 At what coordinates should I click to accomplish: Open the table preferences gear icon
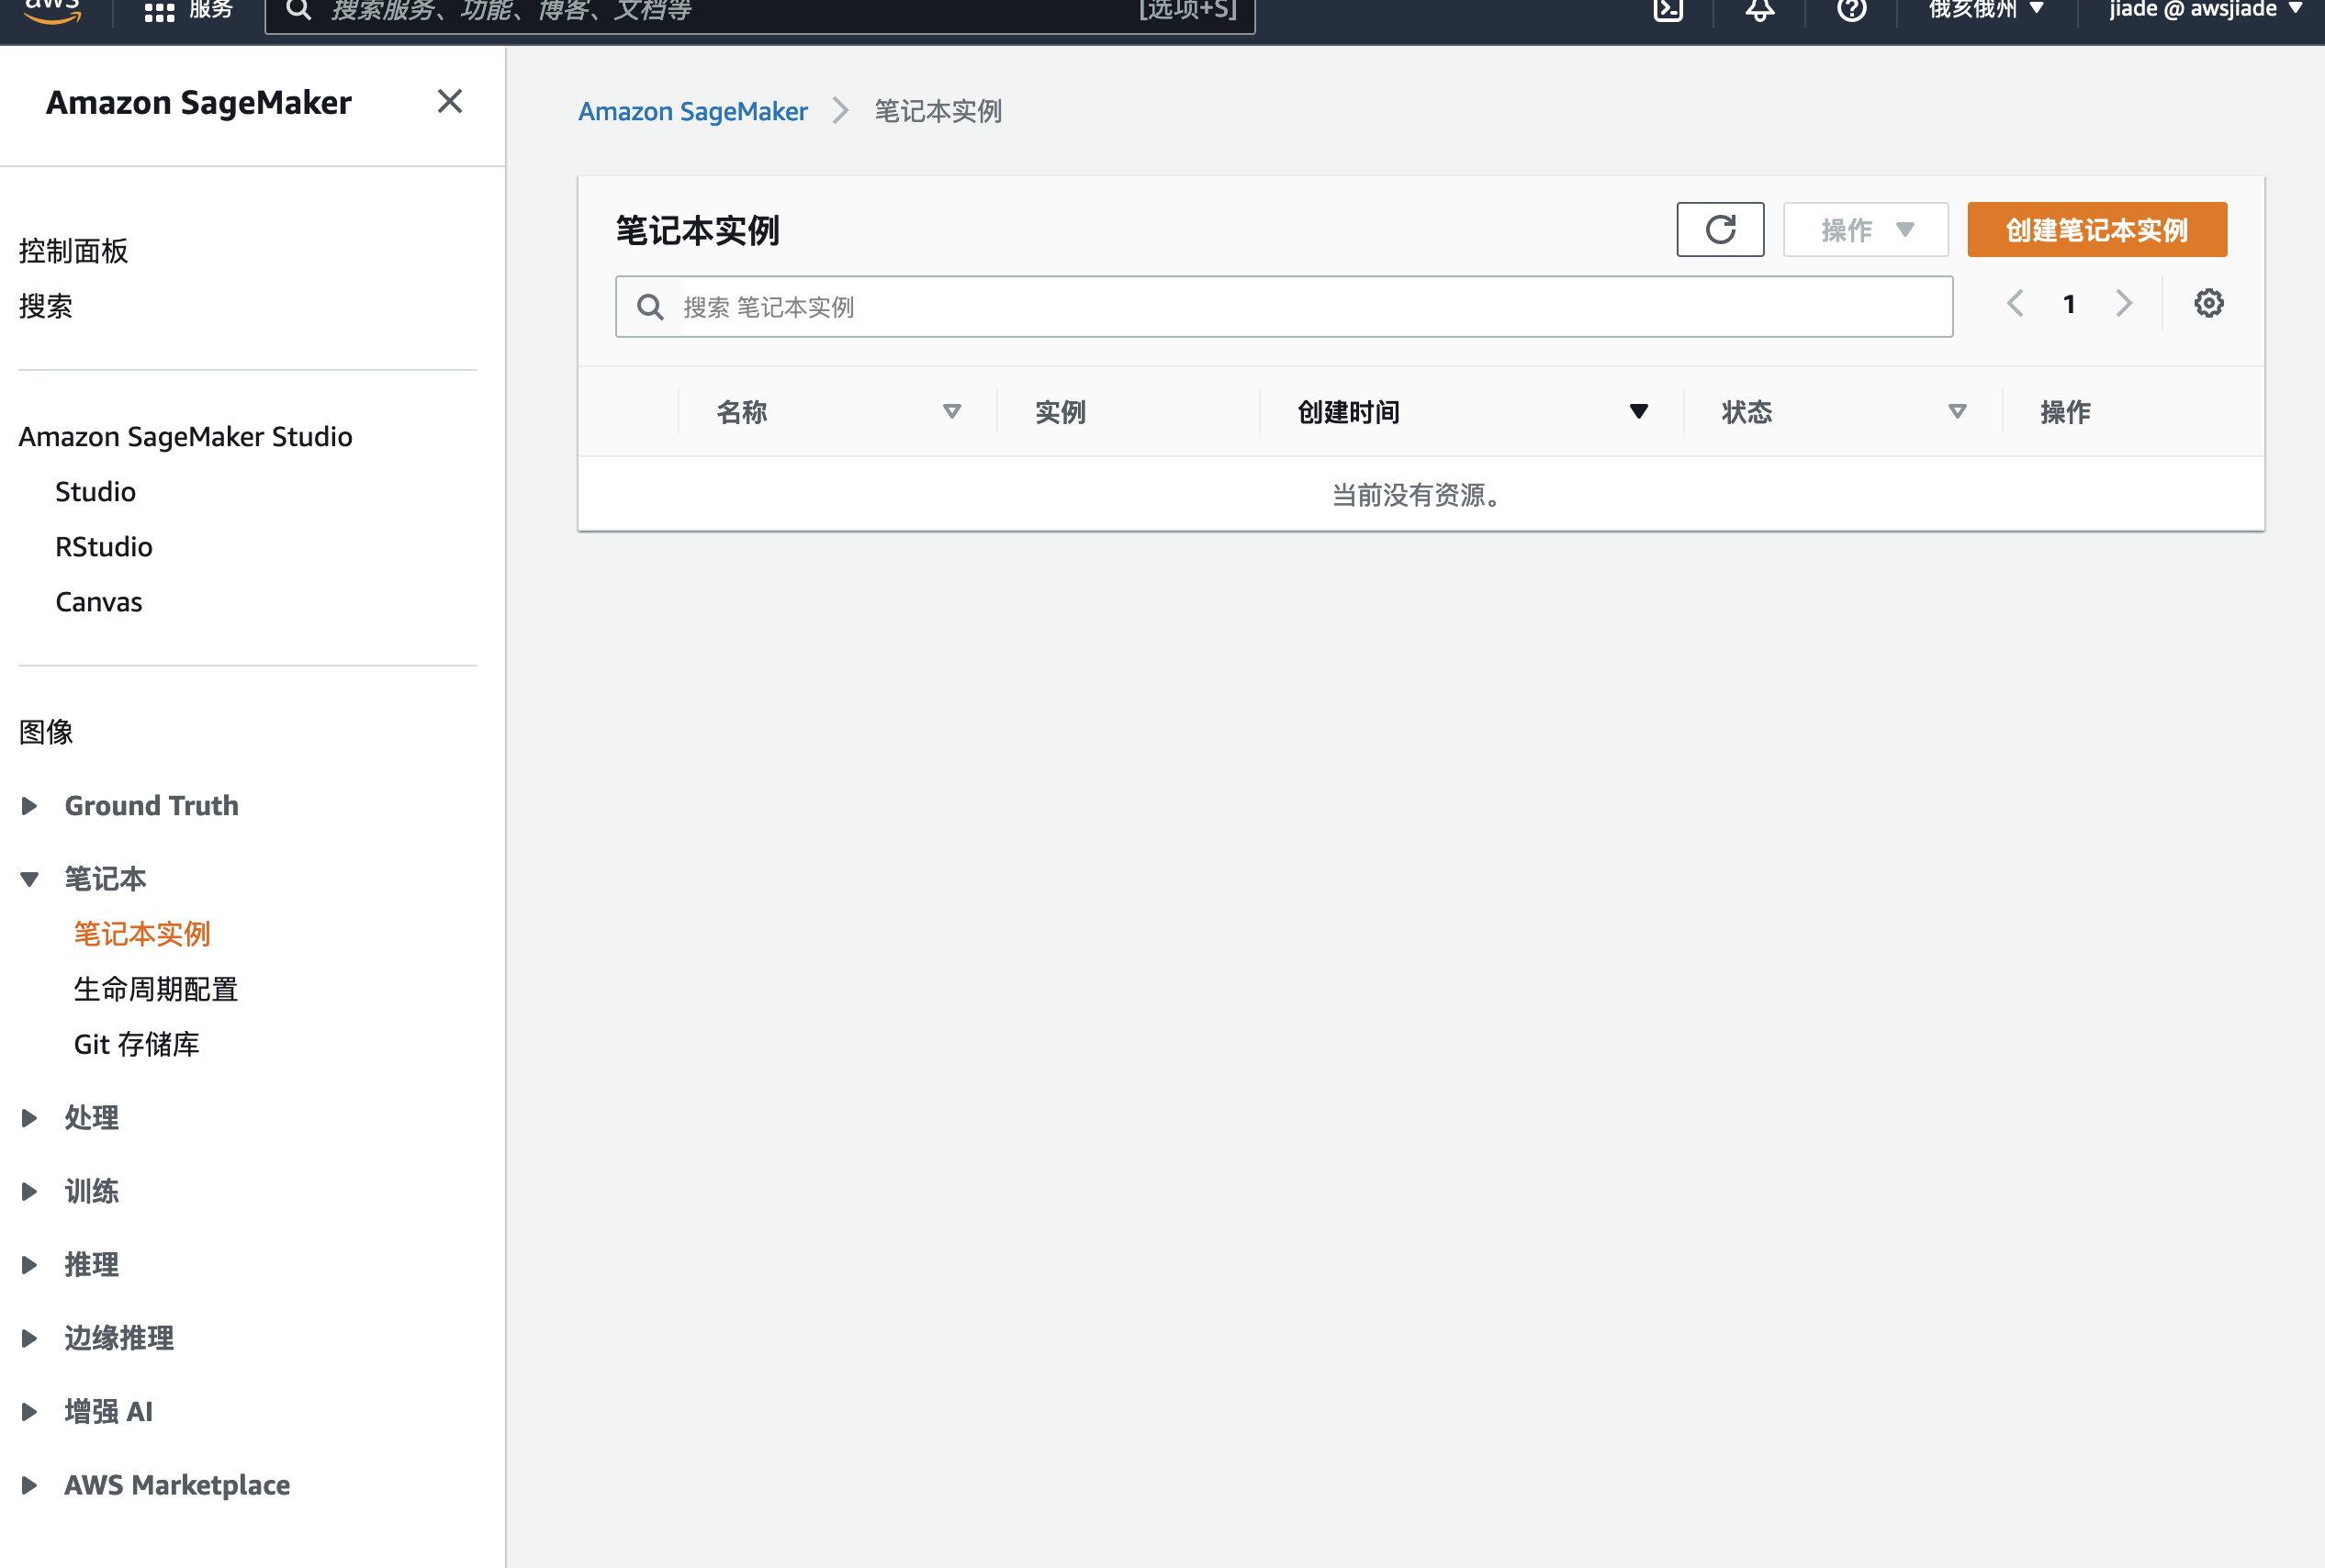coord(2208,302)
